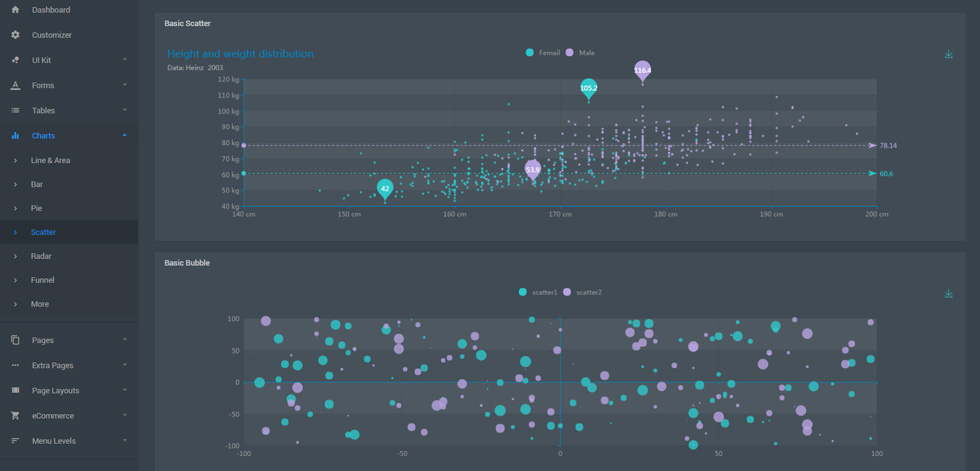Click the eCommerce cart icon
The image size is (980, 471).
(16, 415)
